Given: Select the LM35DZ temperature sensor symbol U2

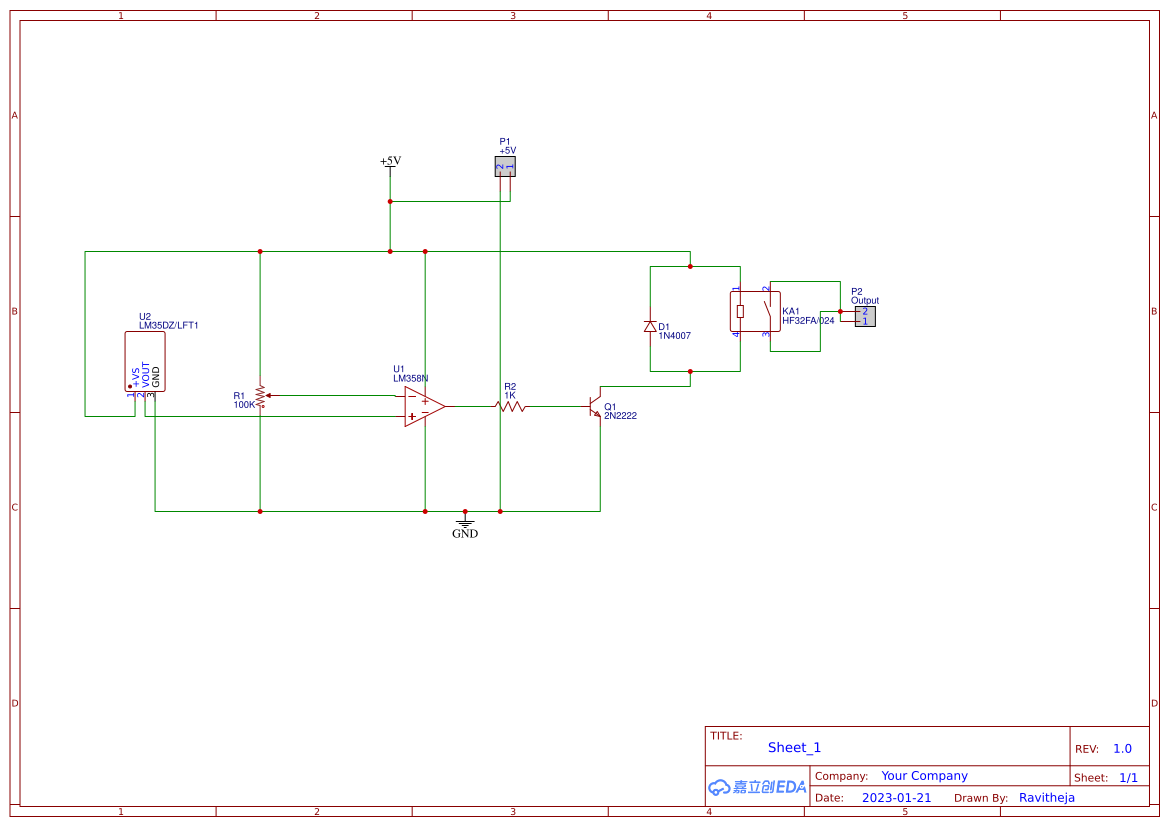Looking at the screenshot, I should pyautogui.click(x=145, y=362).
